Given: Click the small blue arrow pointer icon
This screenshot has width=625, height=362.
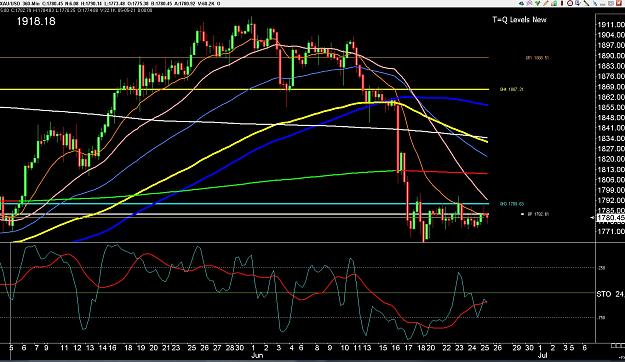Looking at the screenshot, I should 596,4.
